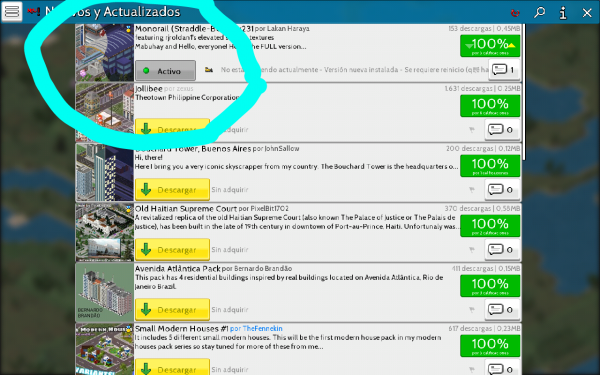Click Small Modern Houses #1 100% rating
The image size is (600, 375).
click(490, 346)
